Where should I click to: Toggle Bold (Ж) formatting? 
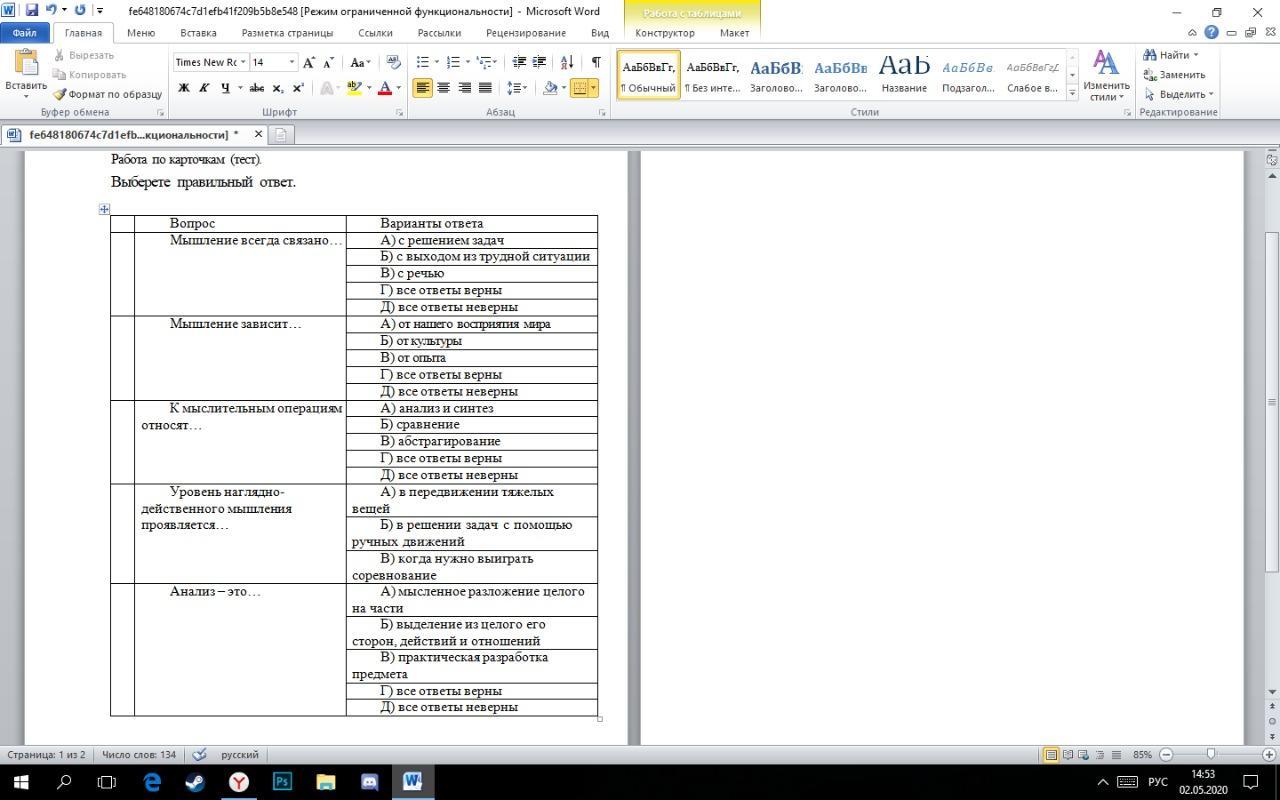point(183,88)
